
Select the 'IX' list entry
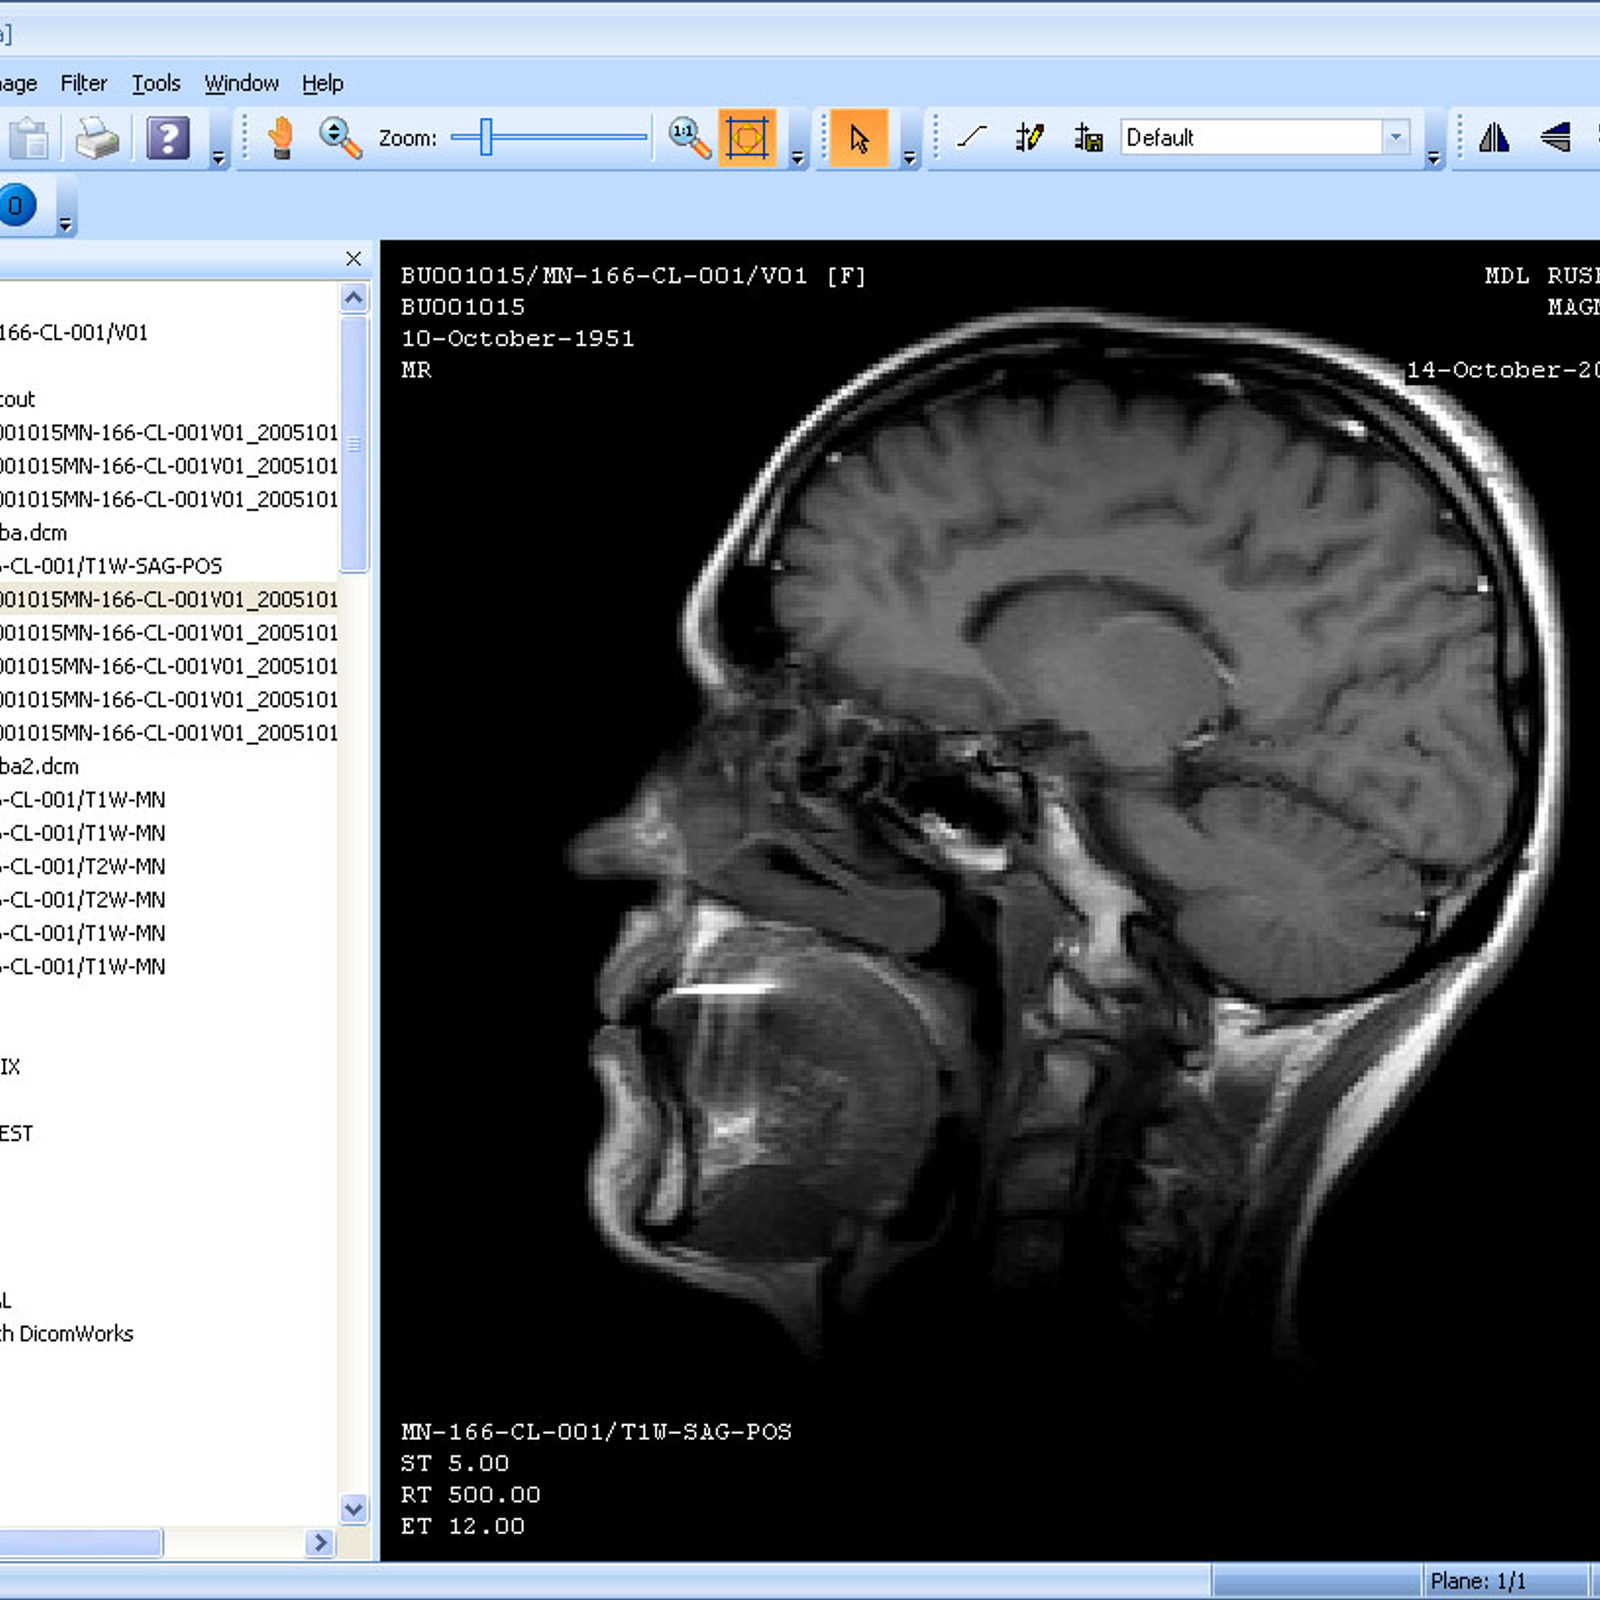click(10, 1066)
